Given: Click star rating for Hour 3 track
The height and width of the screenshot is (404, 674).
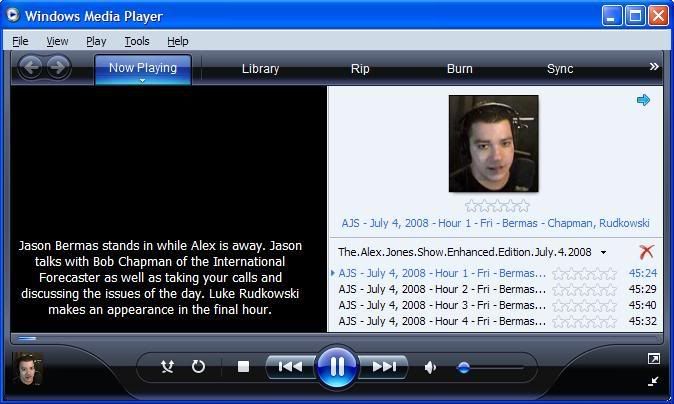Looking at the screenshot, I should click(x=585, y=306).
